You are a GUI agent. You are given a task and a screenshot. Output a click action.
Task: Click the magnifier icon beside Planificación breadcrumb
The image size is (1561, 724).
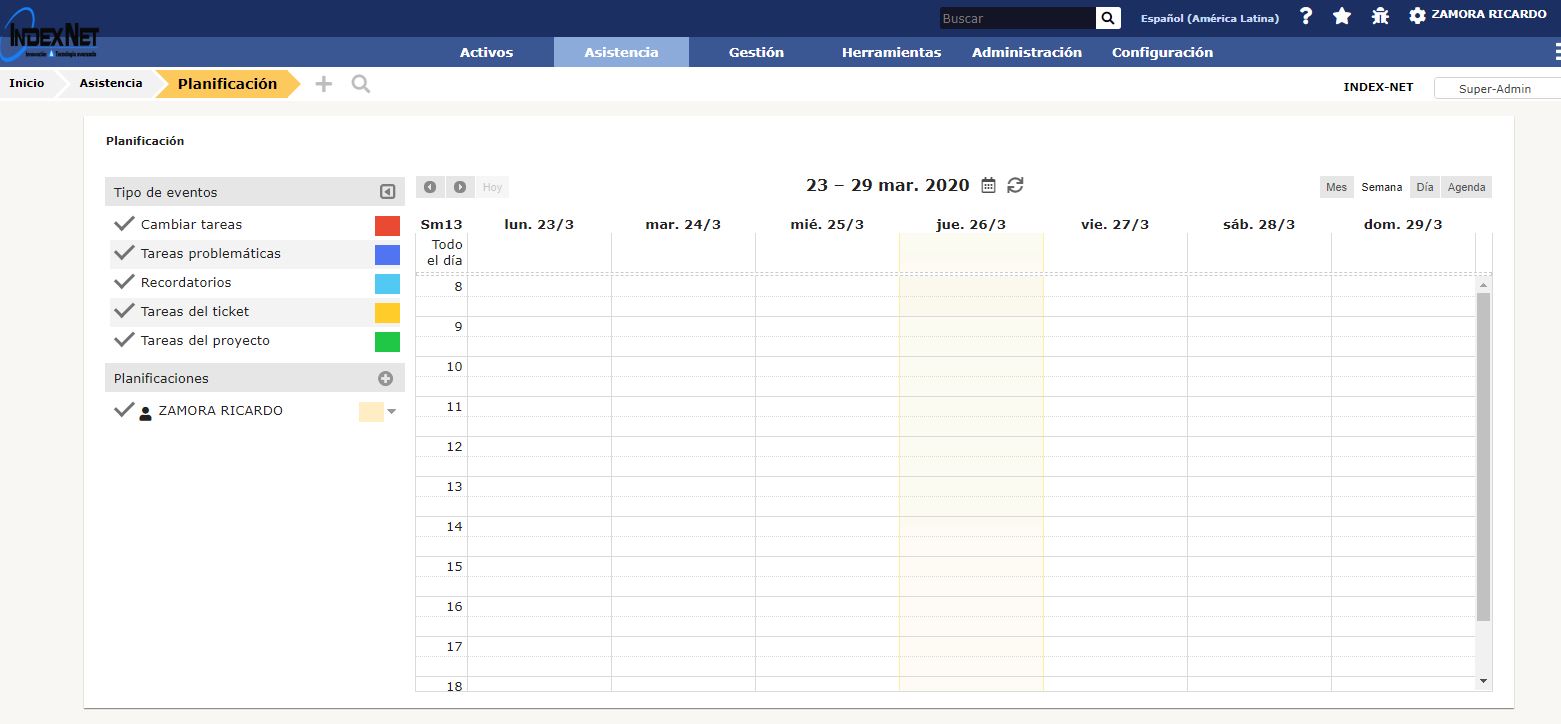pyautogui.click(x=361, y=85)
